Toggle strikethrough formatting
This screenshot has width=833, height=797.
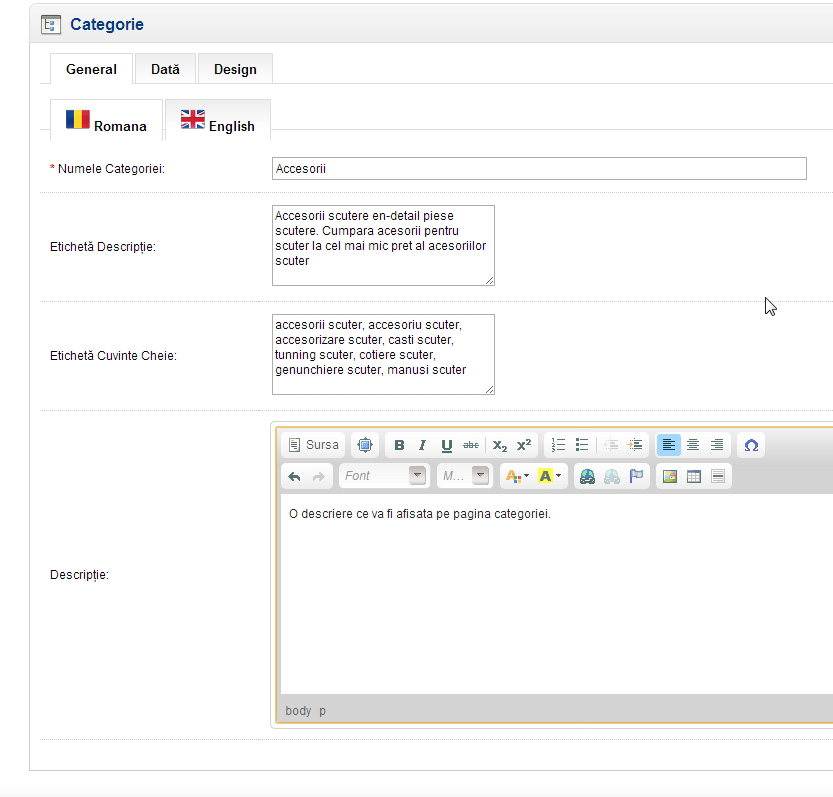[x=471, y=446]
